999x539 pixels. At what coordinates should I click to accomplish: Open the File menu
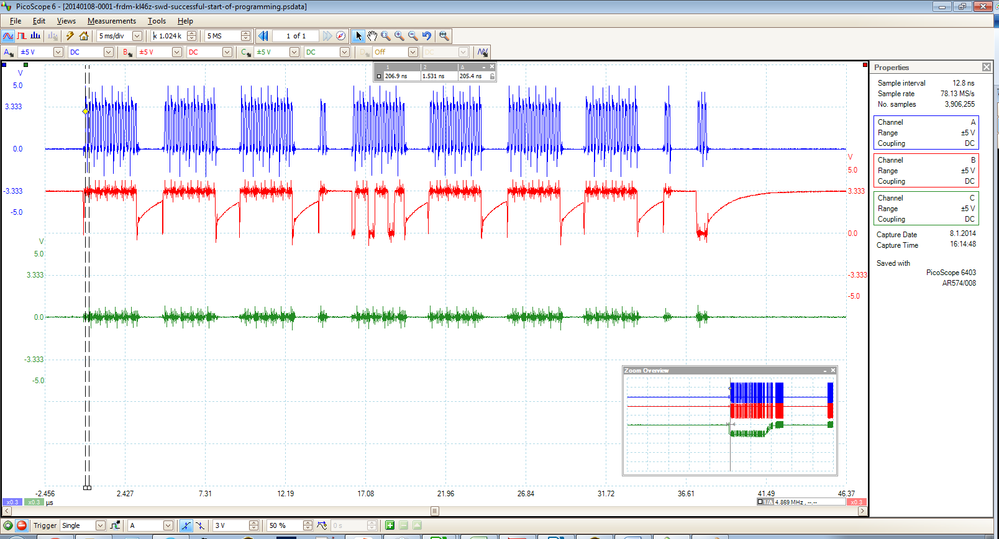pos(15,21)
